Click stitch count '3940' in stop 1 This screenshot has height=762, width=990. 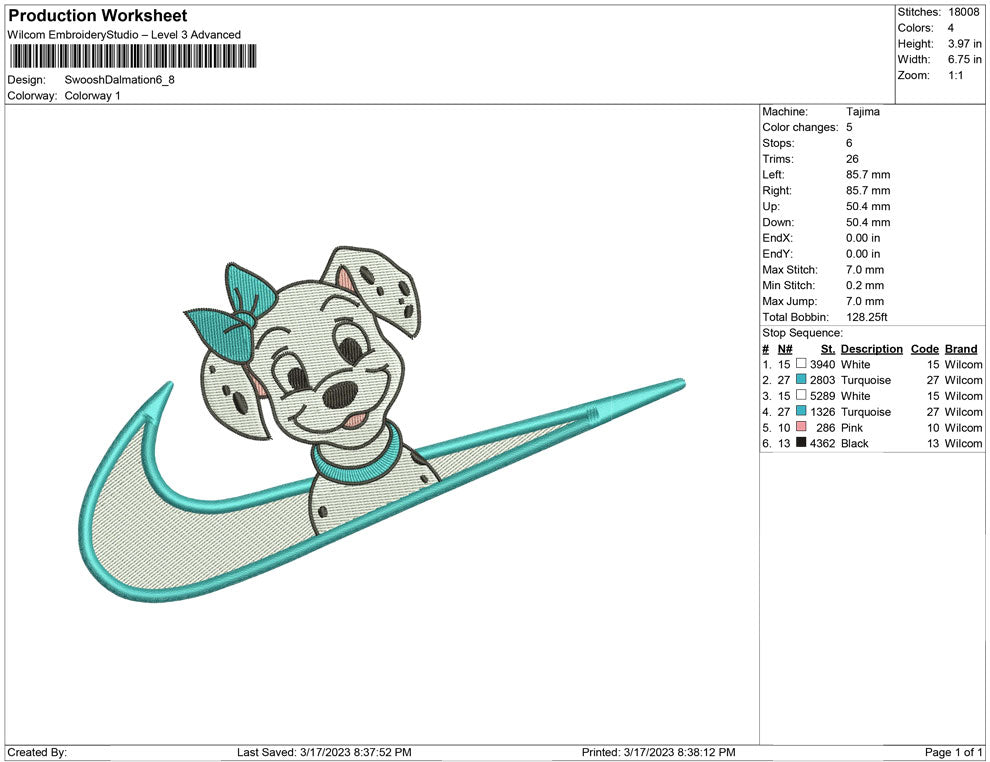coord(822,364)
